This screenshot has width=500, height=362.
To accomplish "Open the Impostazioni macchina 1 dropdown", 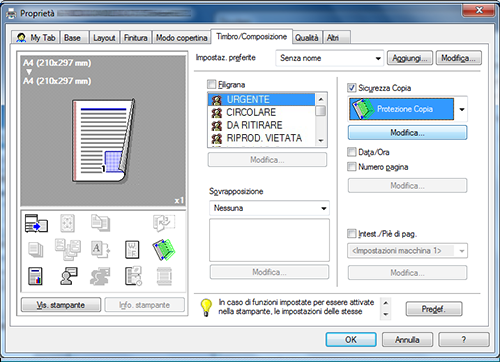I will tap(408, 251).
